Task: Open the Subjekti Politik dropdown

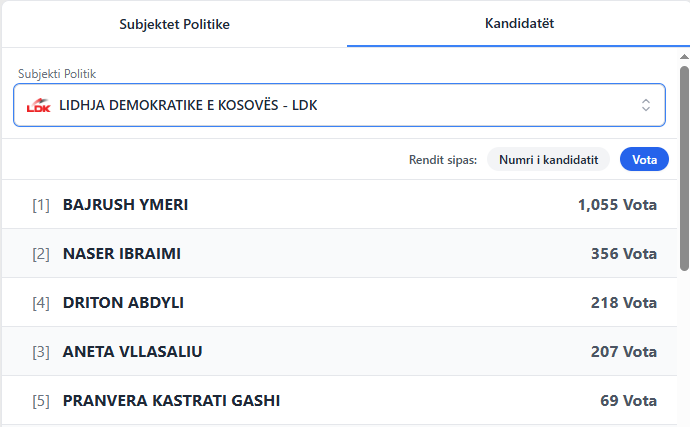Action: pos(339,105)
